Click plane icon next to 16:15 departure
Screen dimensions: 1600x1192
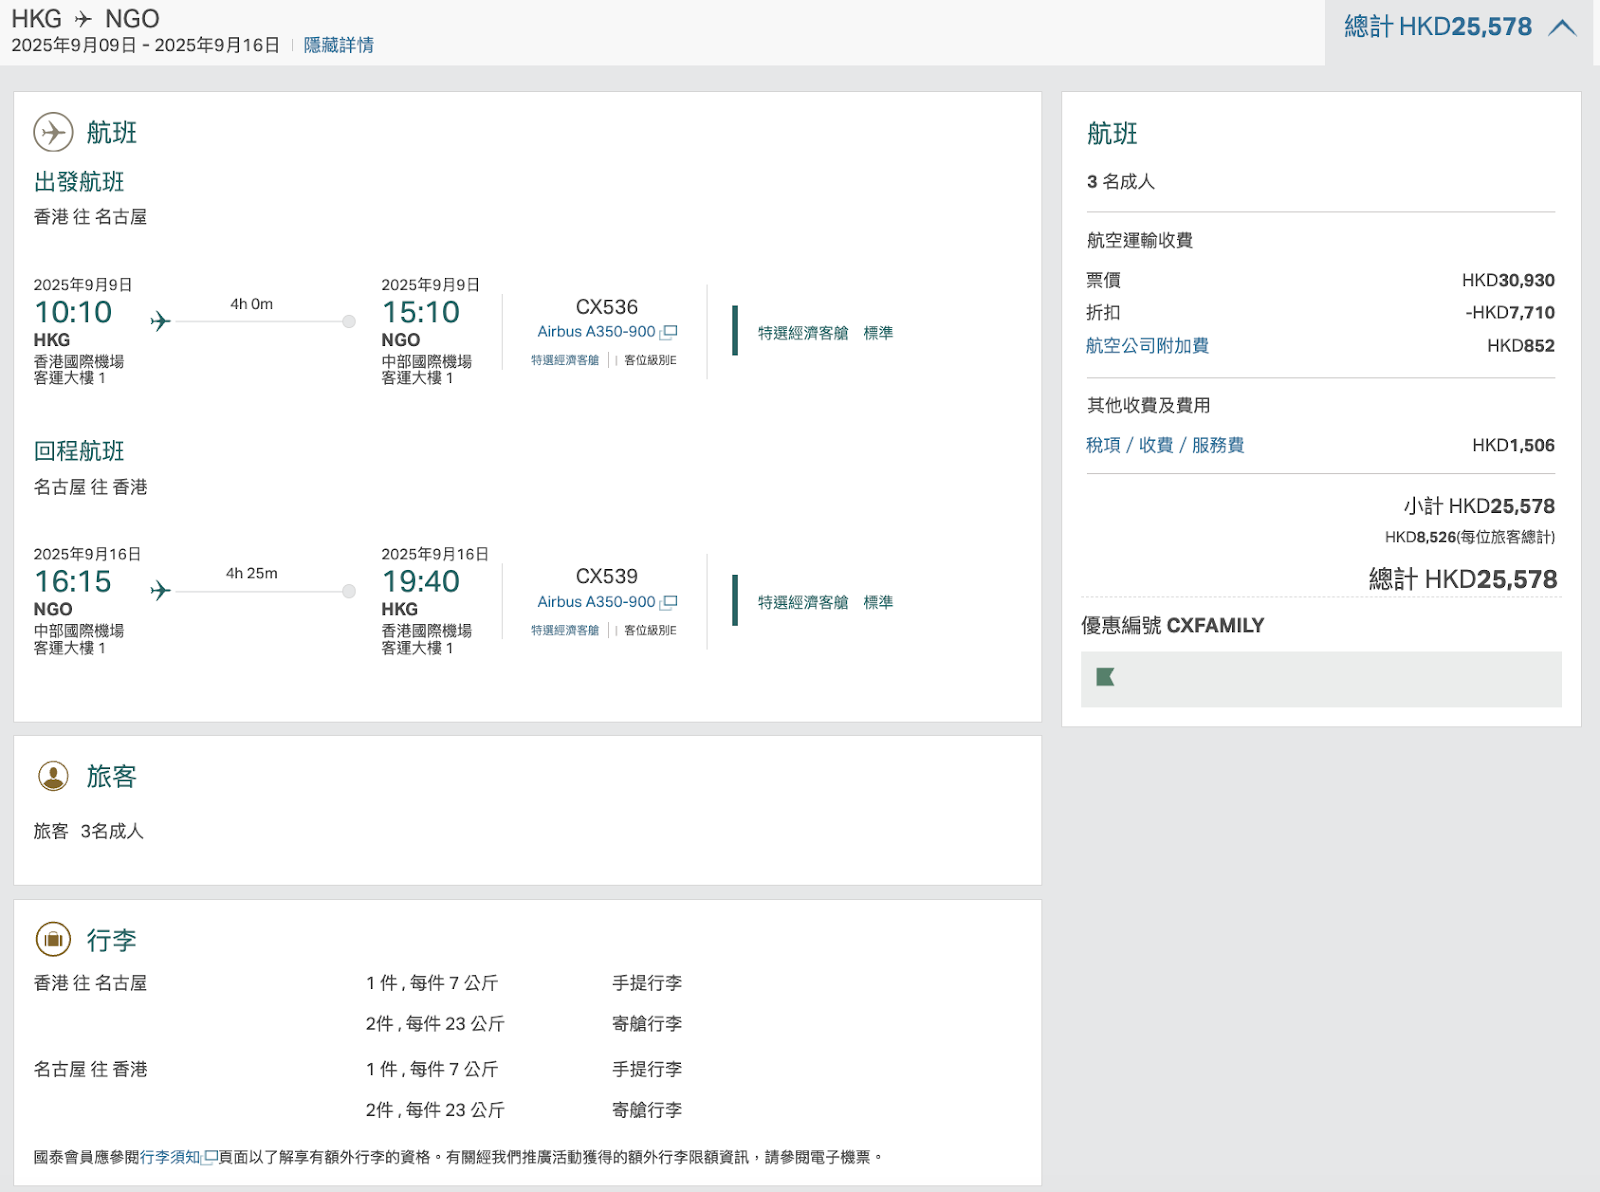160,591
